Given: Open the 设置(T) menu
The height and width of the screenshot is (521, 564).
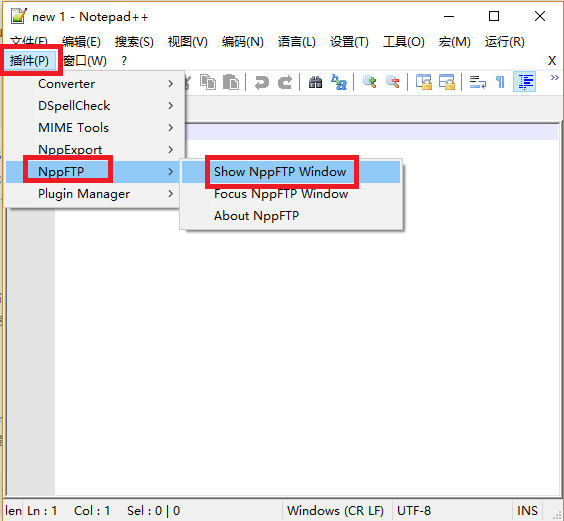Looking at the screenshot, I should pos(349,42).
